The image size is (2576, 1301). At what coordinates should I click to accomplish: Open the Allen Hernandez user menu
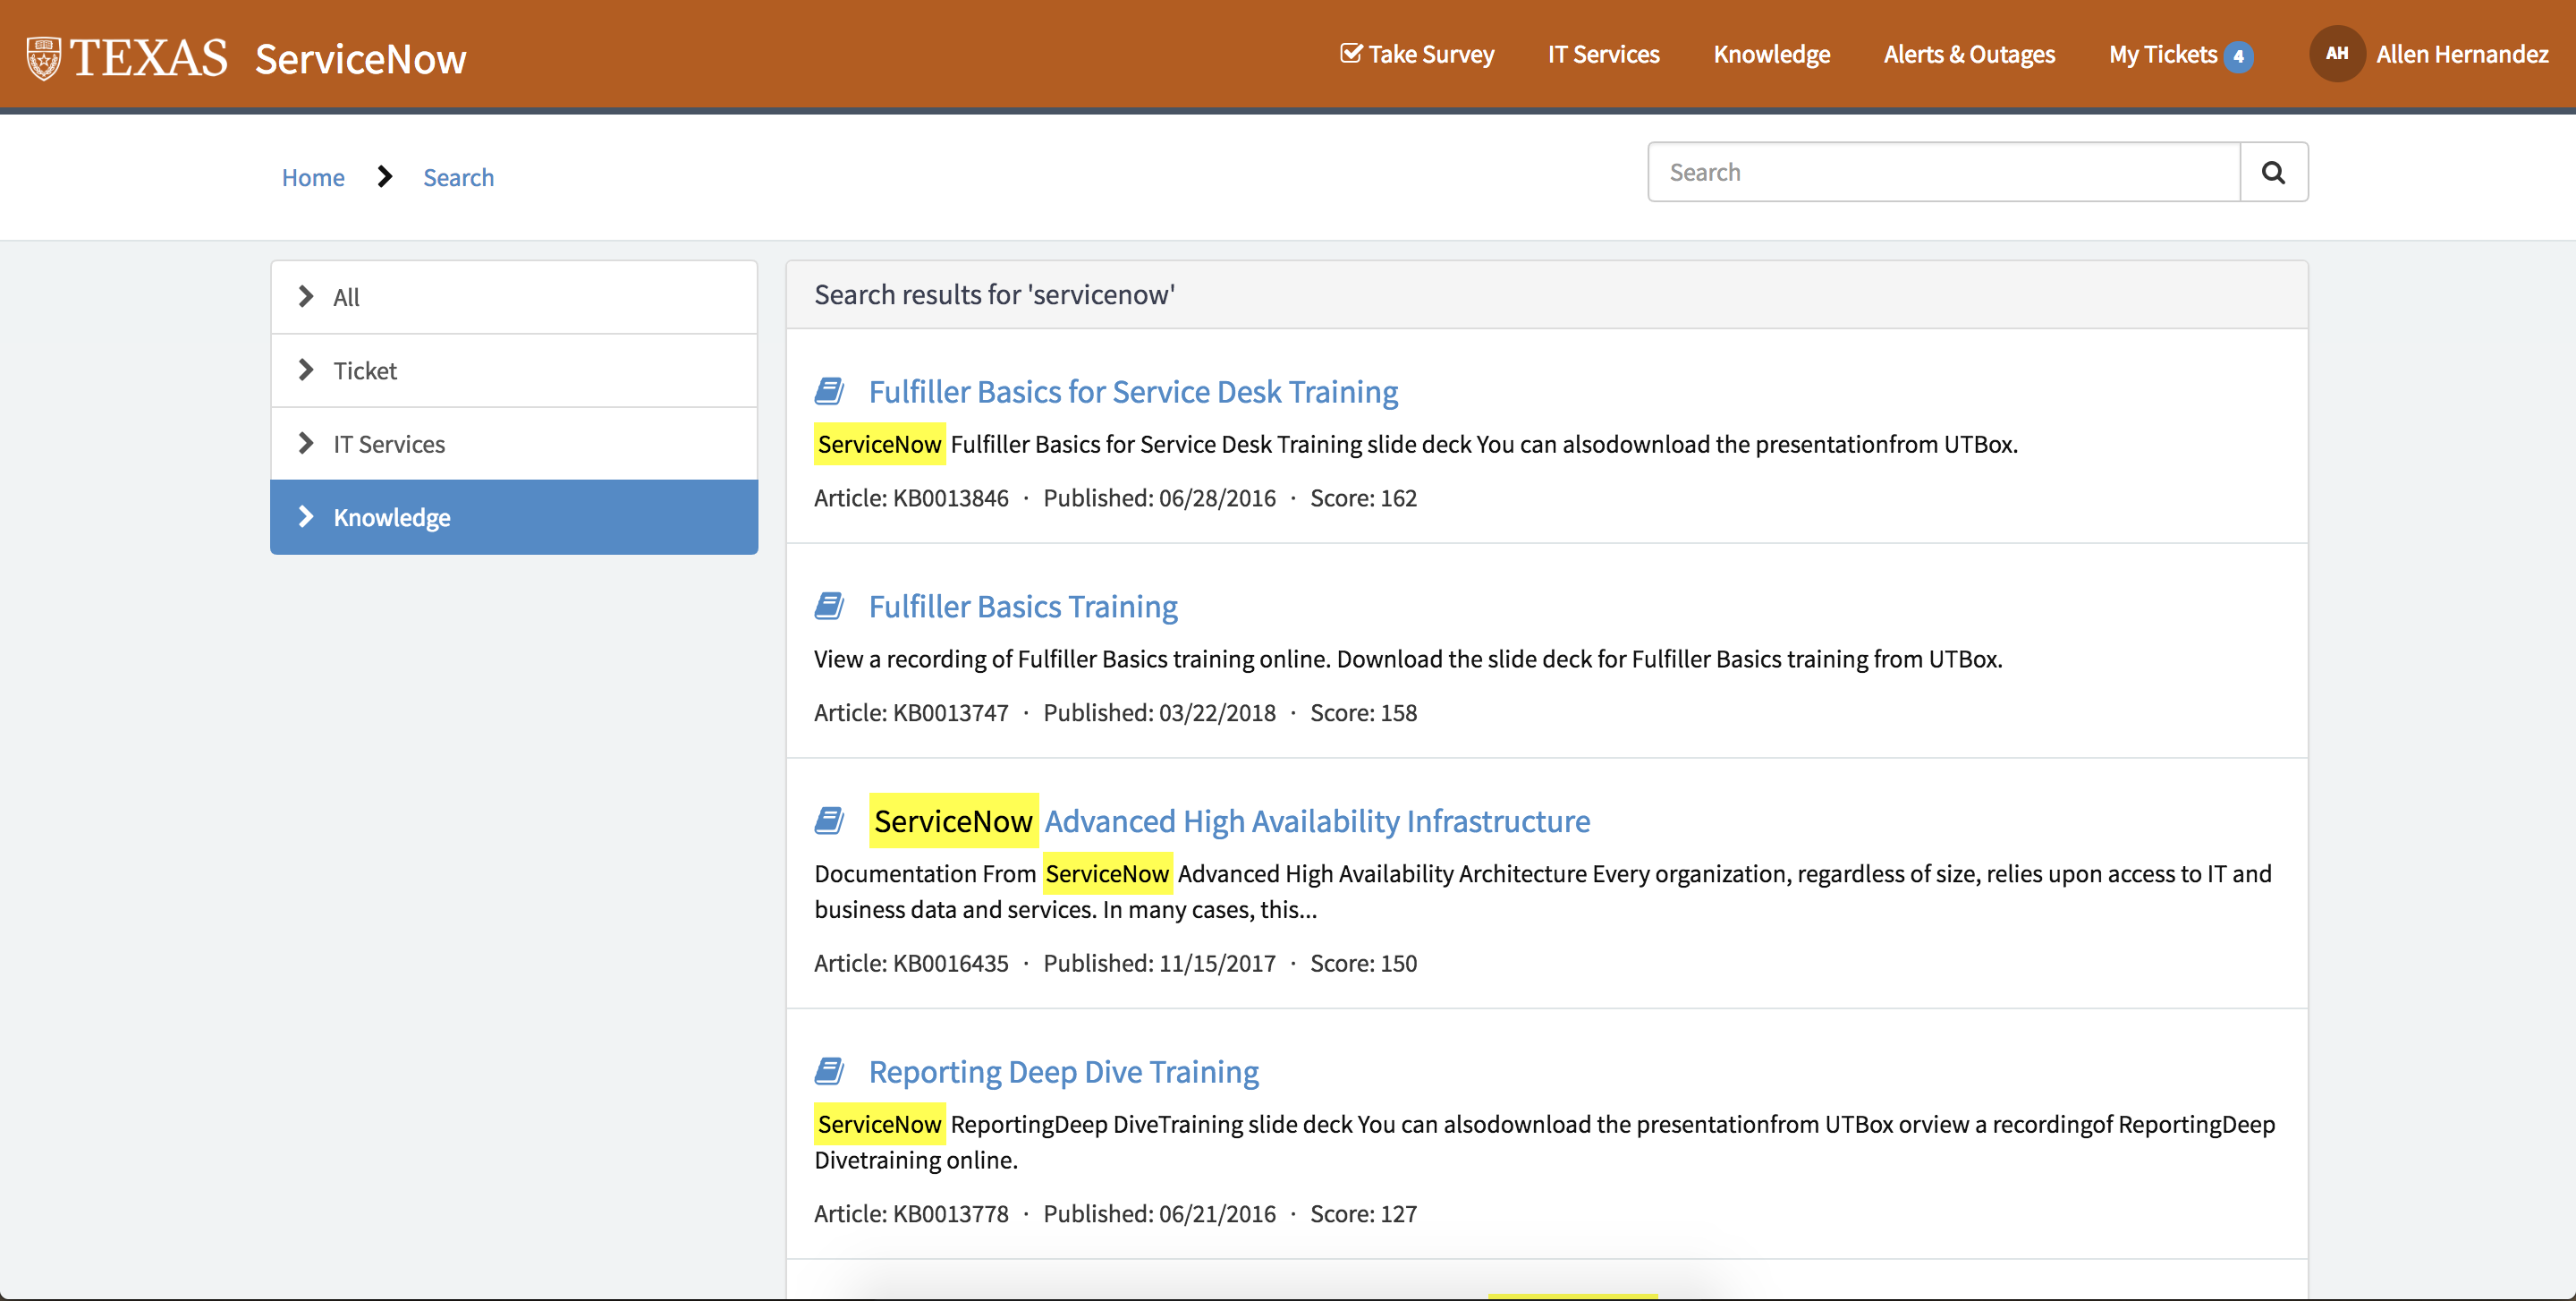[x=2461, y=54]
